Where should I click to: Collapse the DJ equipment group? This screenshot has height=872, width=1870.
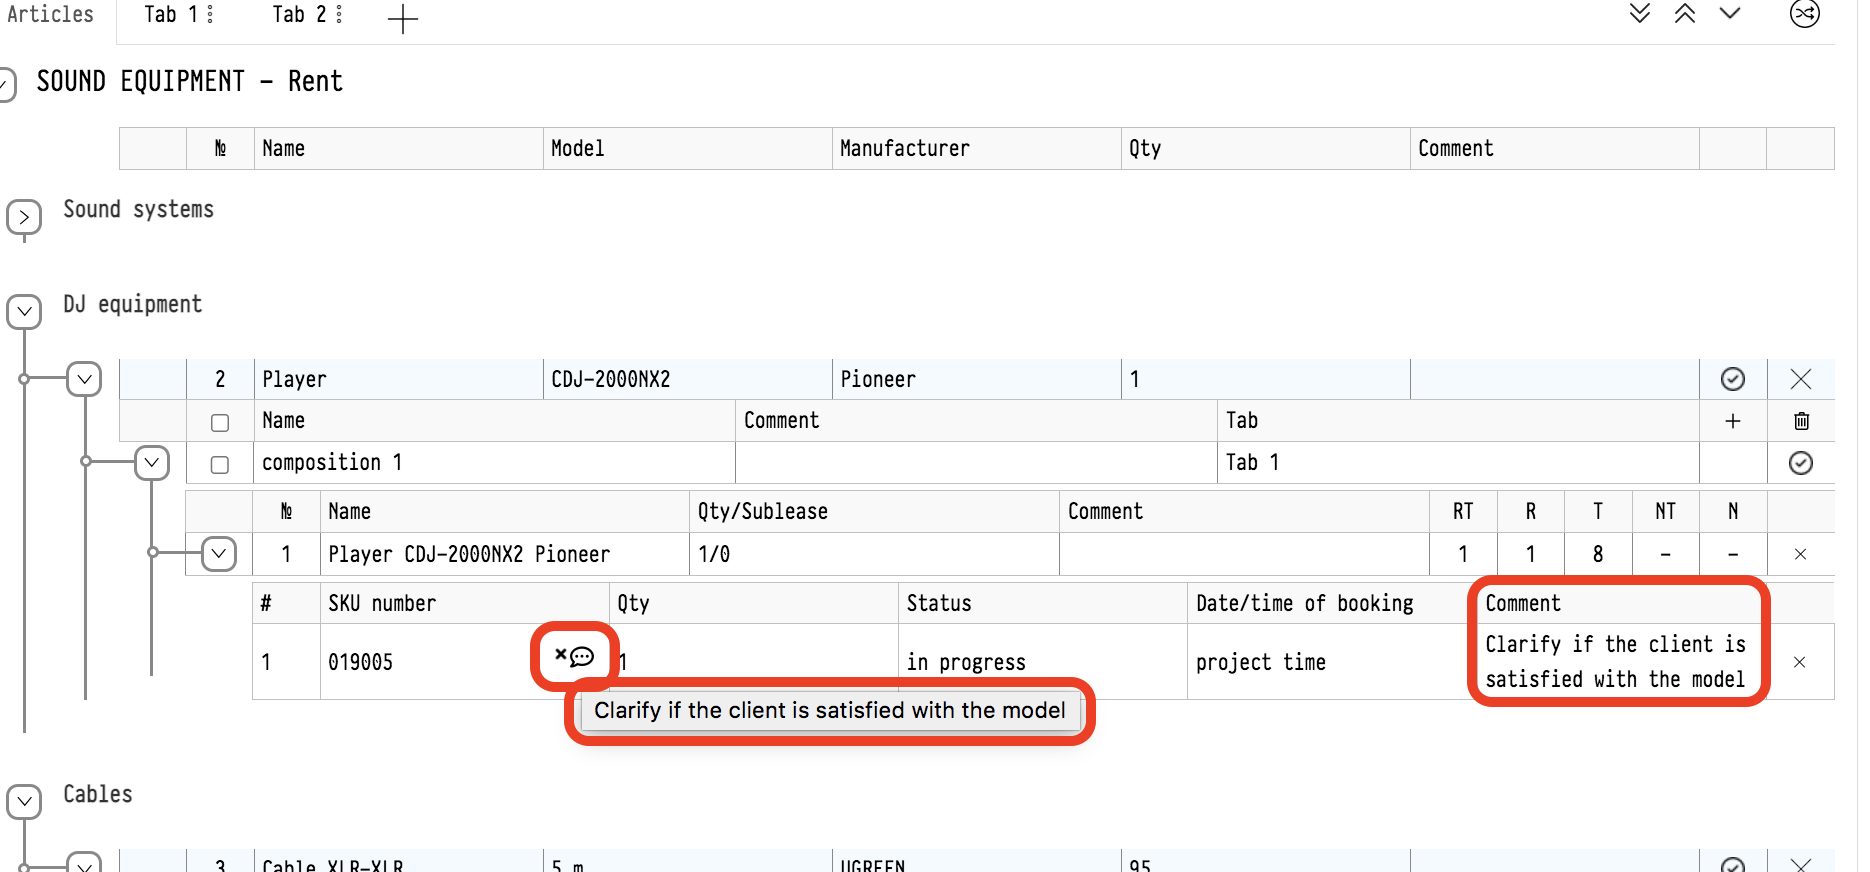point(24,311)
